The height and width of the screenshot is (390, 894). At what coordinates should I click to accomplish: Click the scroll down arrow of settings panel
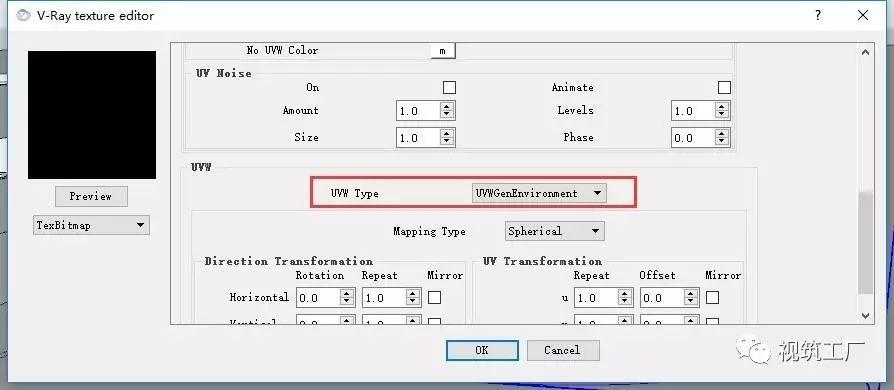click(865, 315)
